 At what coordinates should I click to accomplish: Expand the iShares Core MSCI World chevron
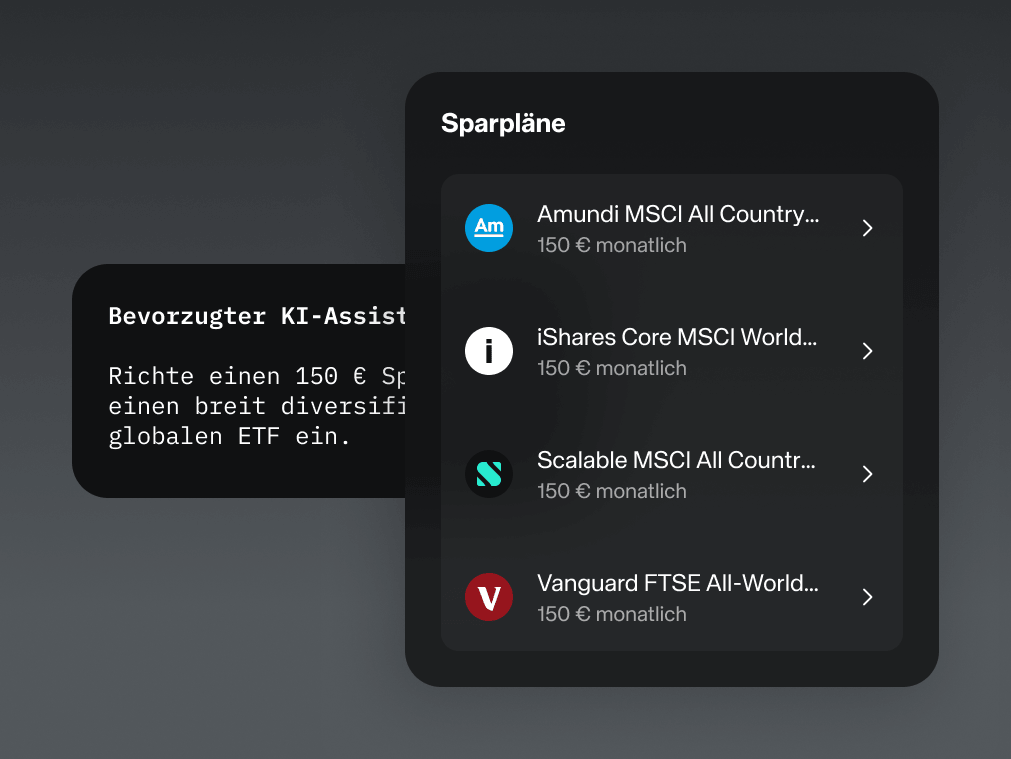[x=867, y=351]
